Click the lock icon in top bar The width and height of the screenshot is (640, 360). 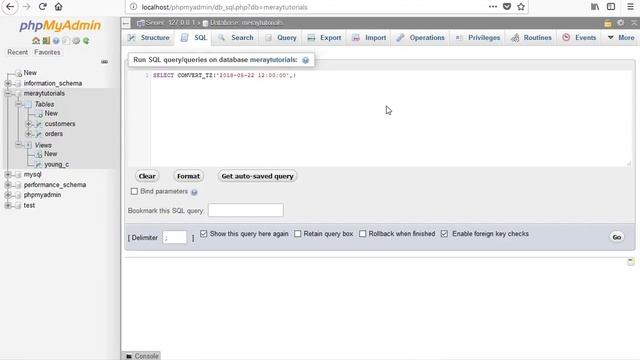click(608, 23)
